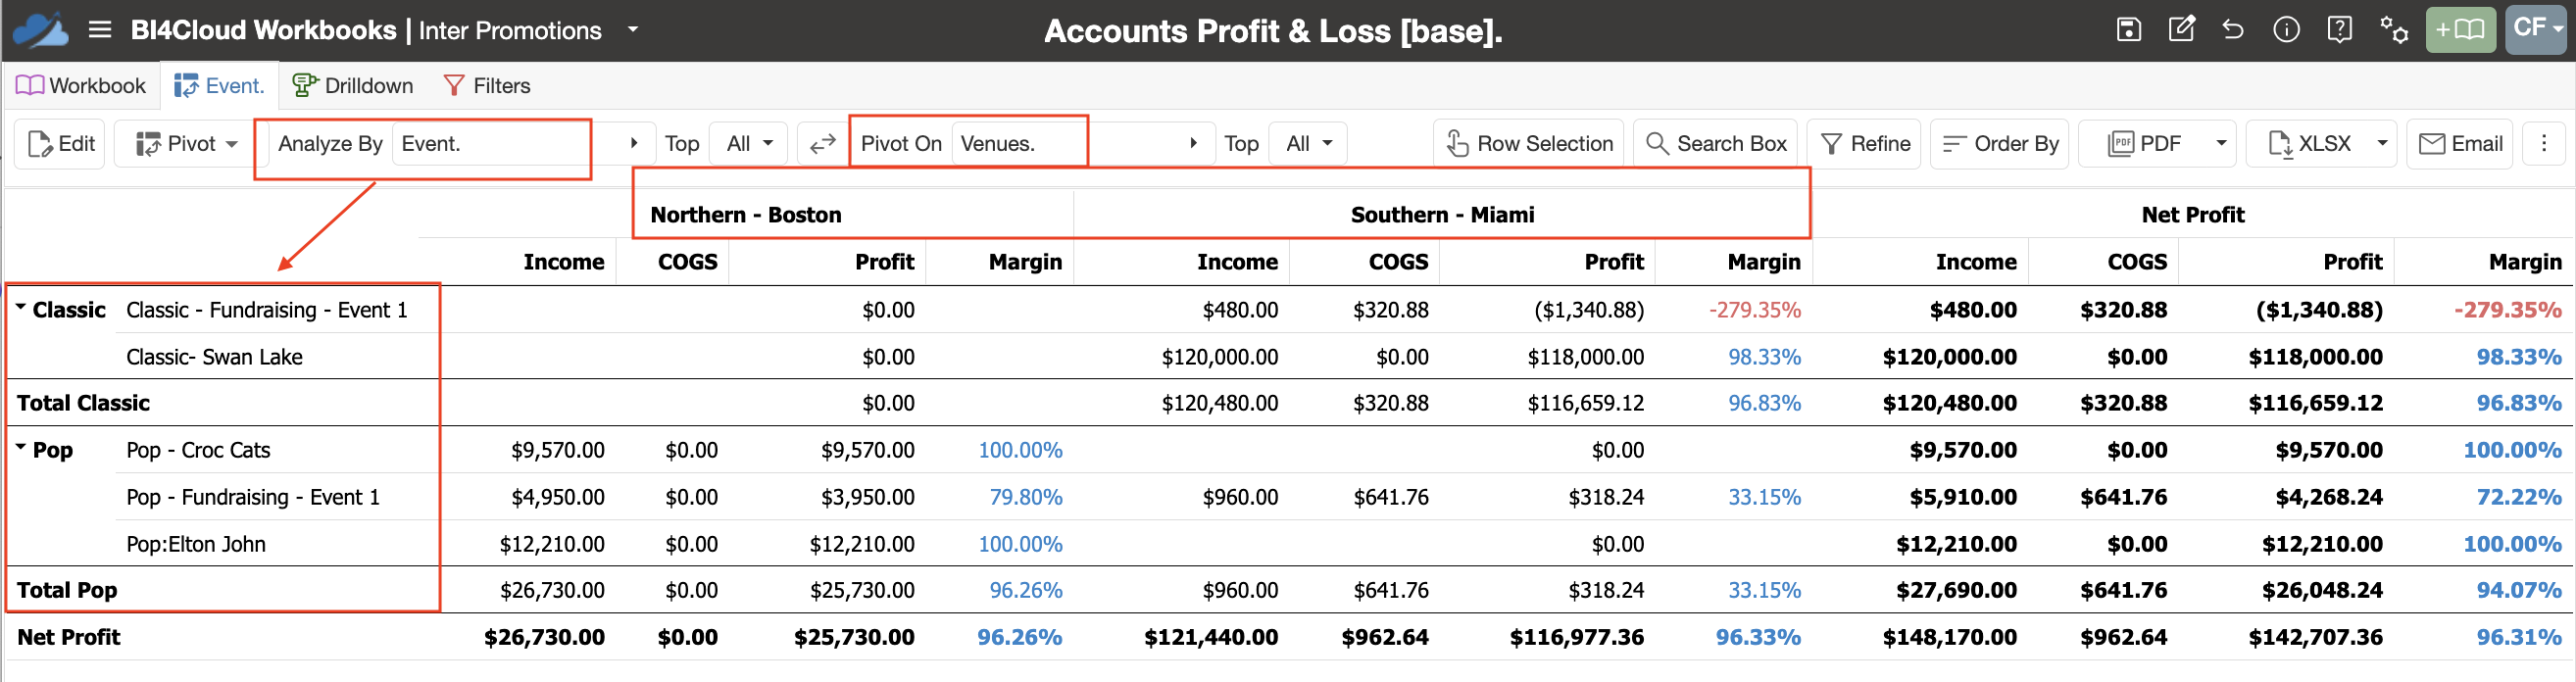This screenshot has width=2576, height=682.
Task: Open the settings gears icon
Action: (2394, 30)
